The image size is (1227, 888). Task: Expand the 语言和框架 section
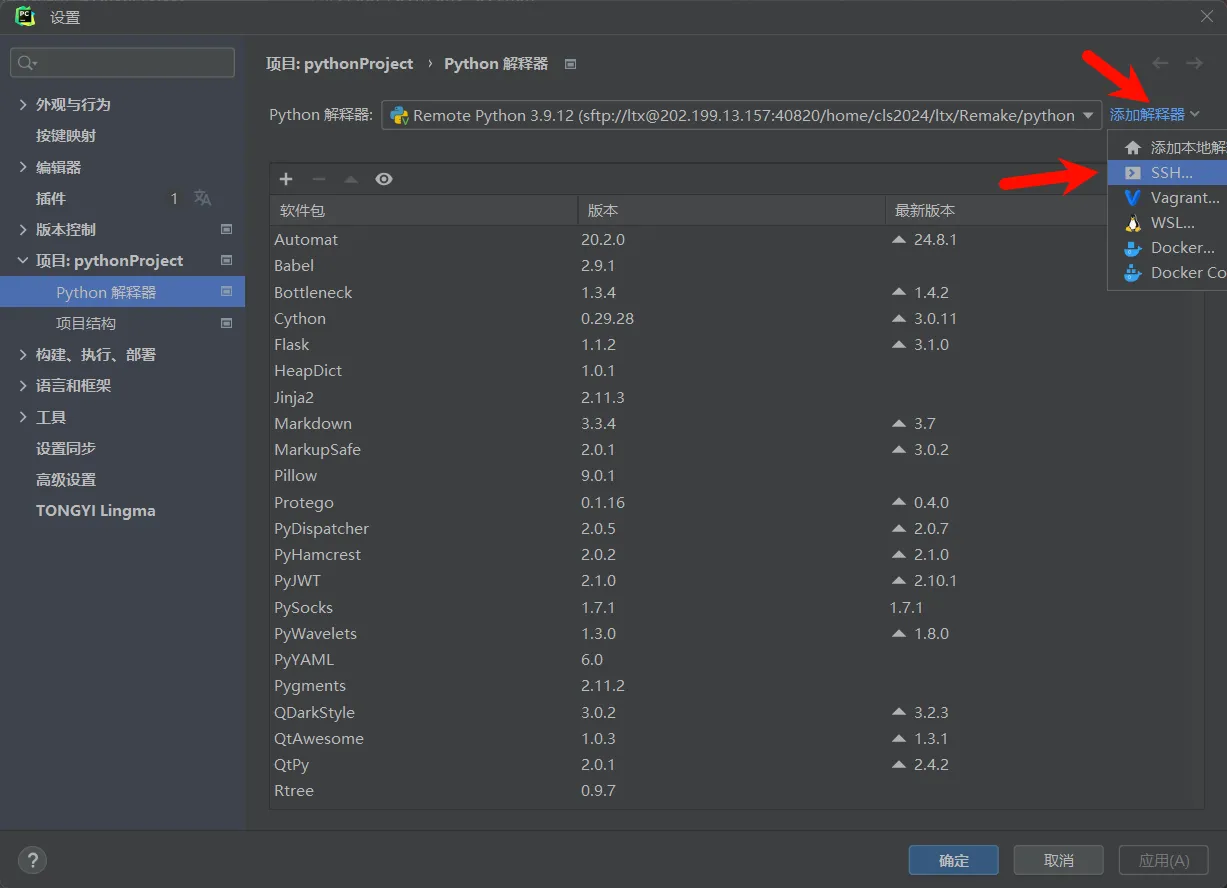[x=23, y=385]
